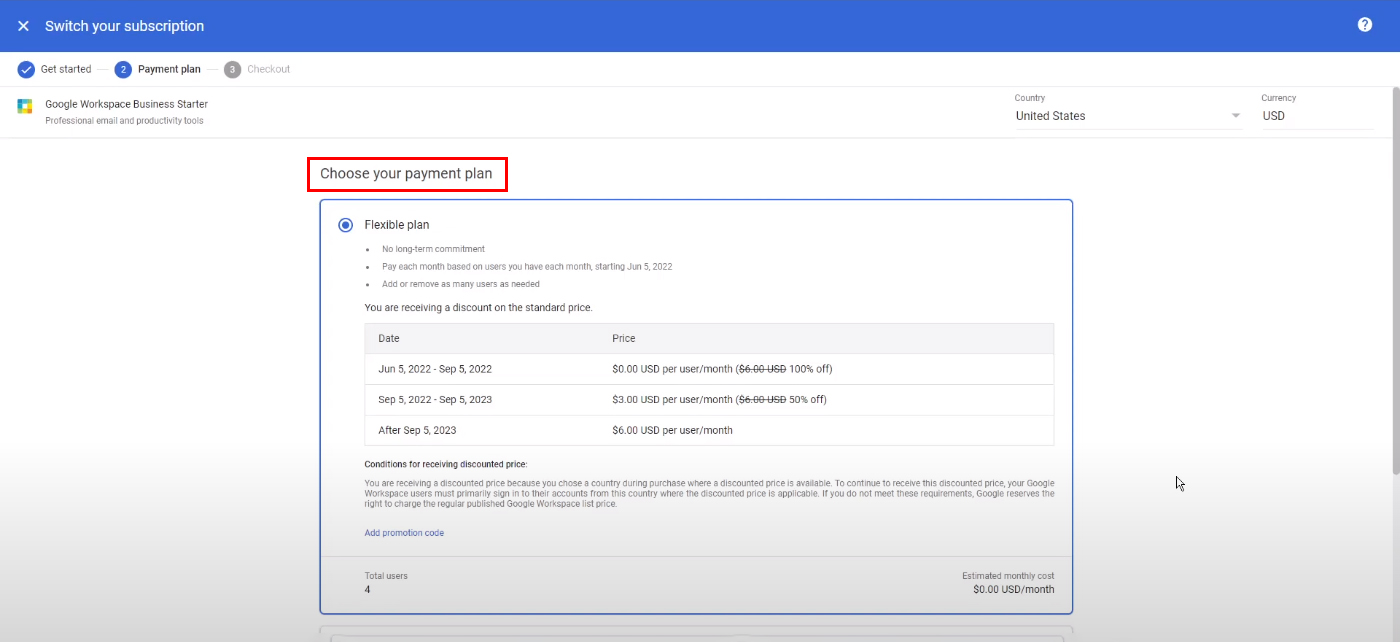Click the Date column header
Screen dimensions: 1400x642
point(389,339)
